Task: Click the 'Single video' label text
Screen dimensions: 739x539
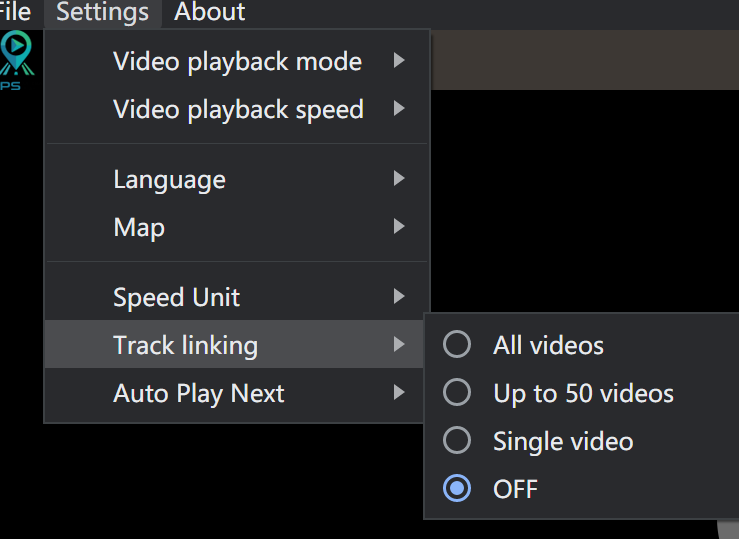Action: (563, 441)
